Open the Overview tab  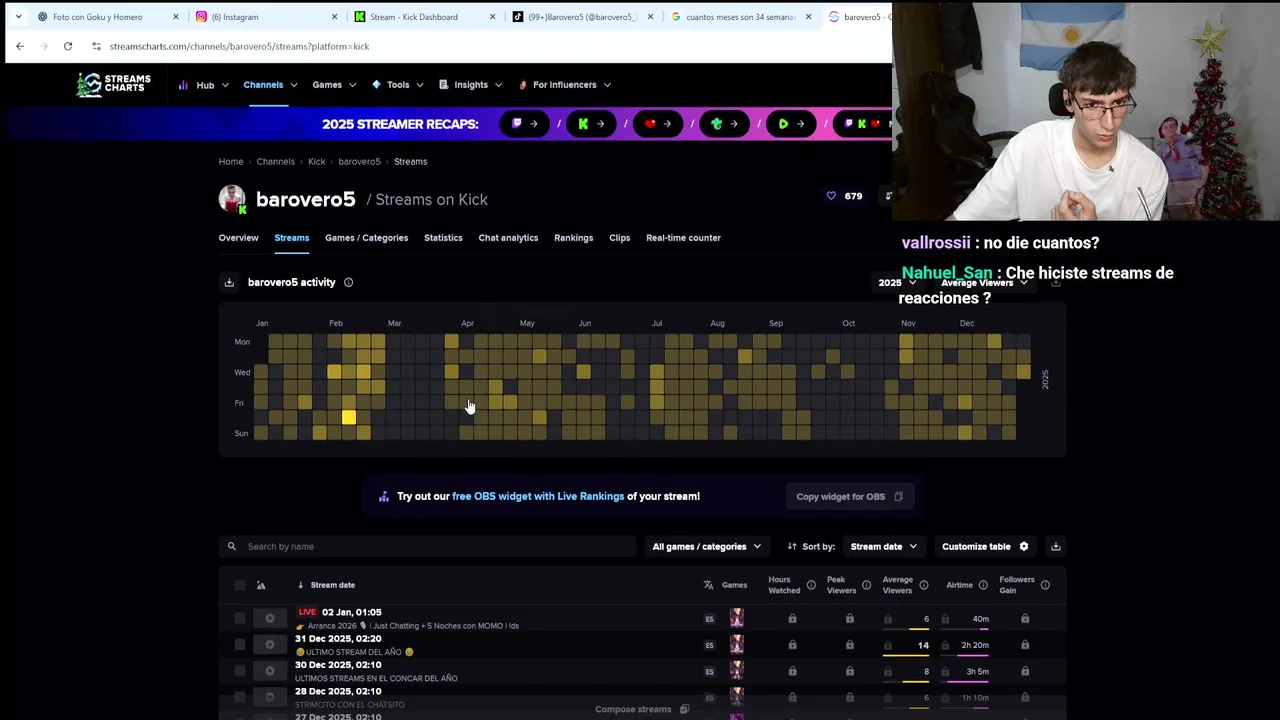[238, 238]
